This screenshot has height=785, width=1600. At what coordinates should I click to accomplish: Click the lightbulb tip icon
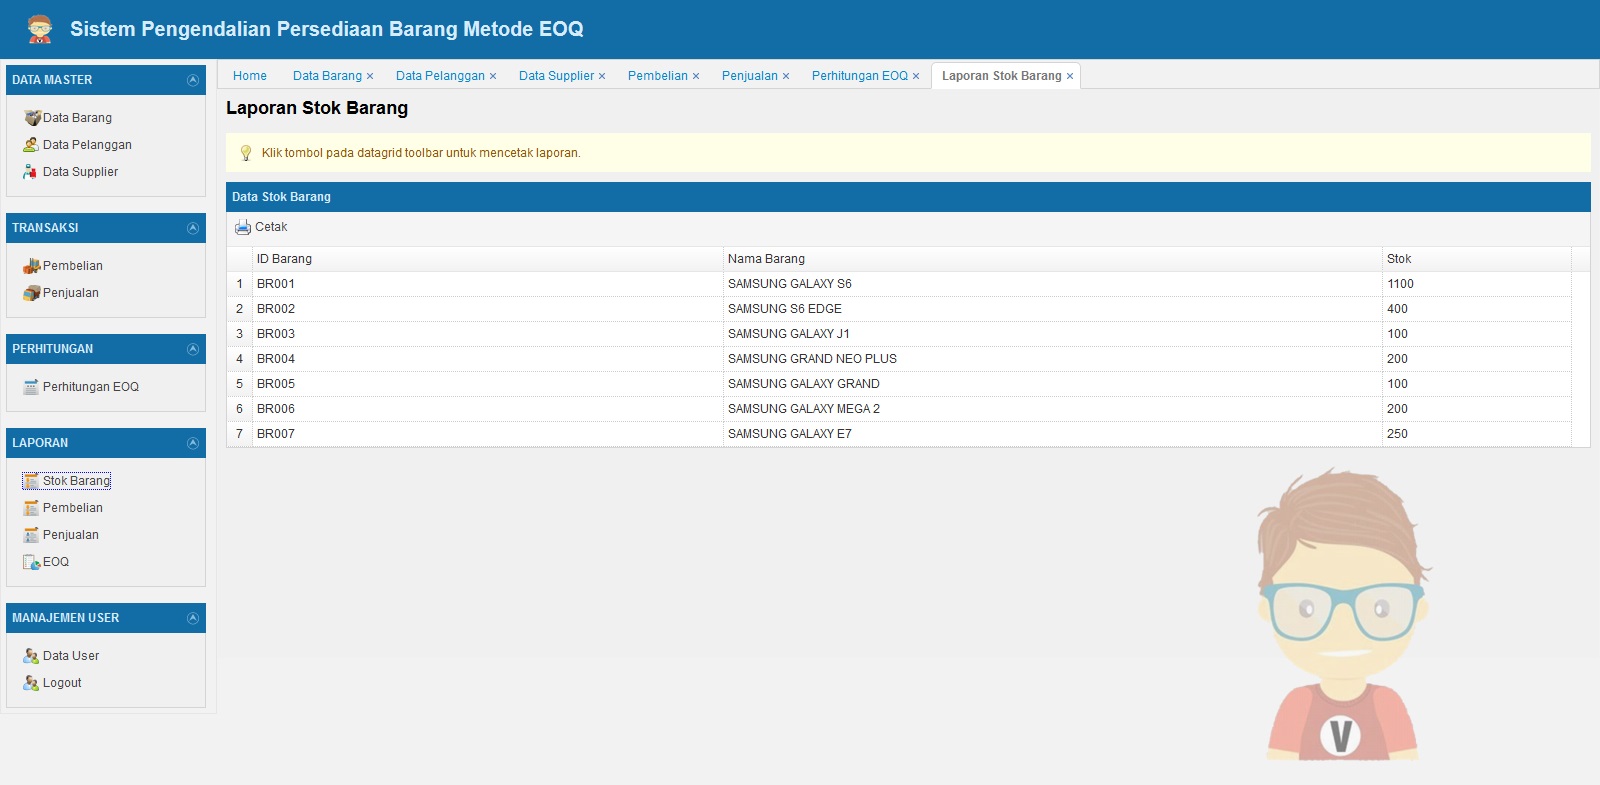(246, 153)
